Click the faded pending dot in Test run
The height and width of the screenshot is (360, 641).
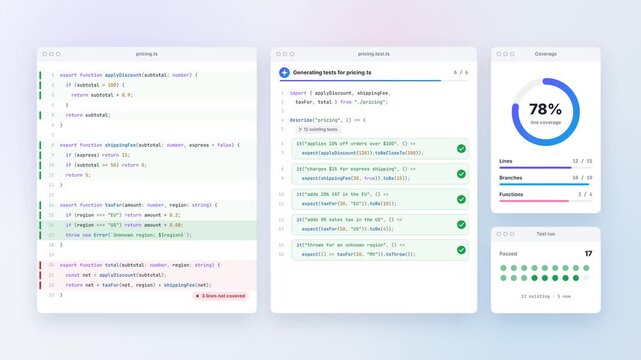tap(586, 278)
